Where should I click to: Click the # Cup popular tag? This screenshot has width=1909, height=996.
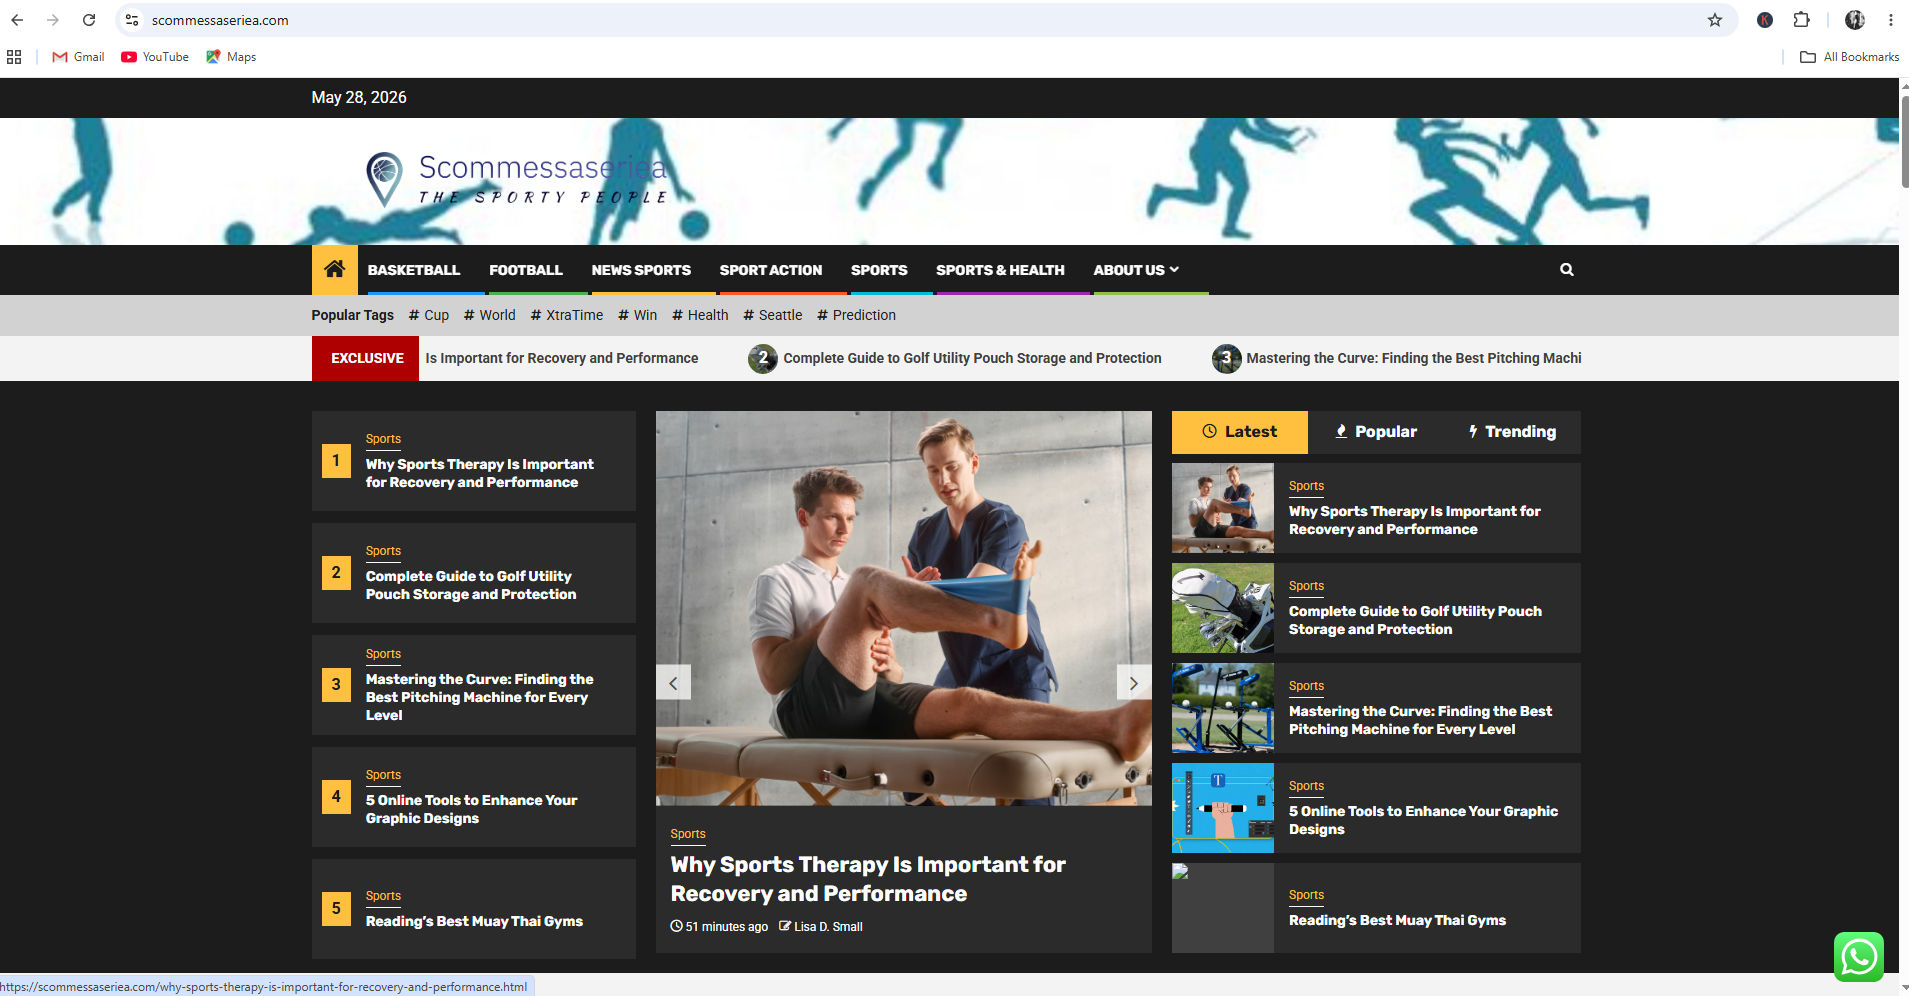[x=429, y=315]
